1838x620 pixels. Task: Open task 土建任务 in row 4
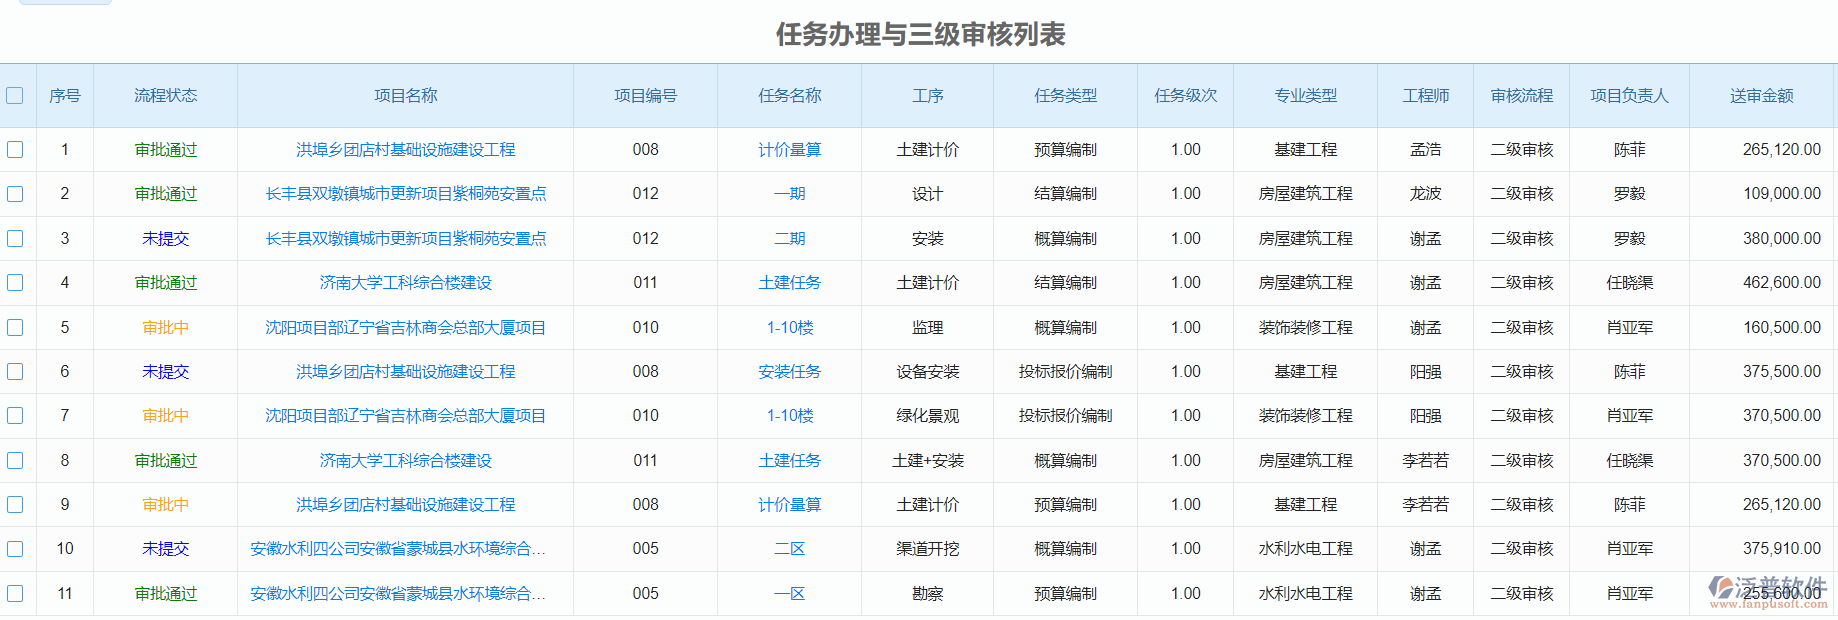(x=790, y=283)
